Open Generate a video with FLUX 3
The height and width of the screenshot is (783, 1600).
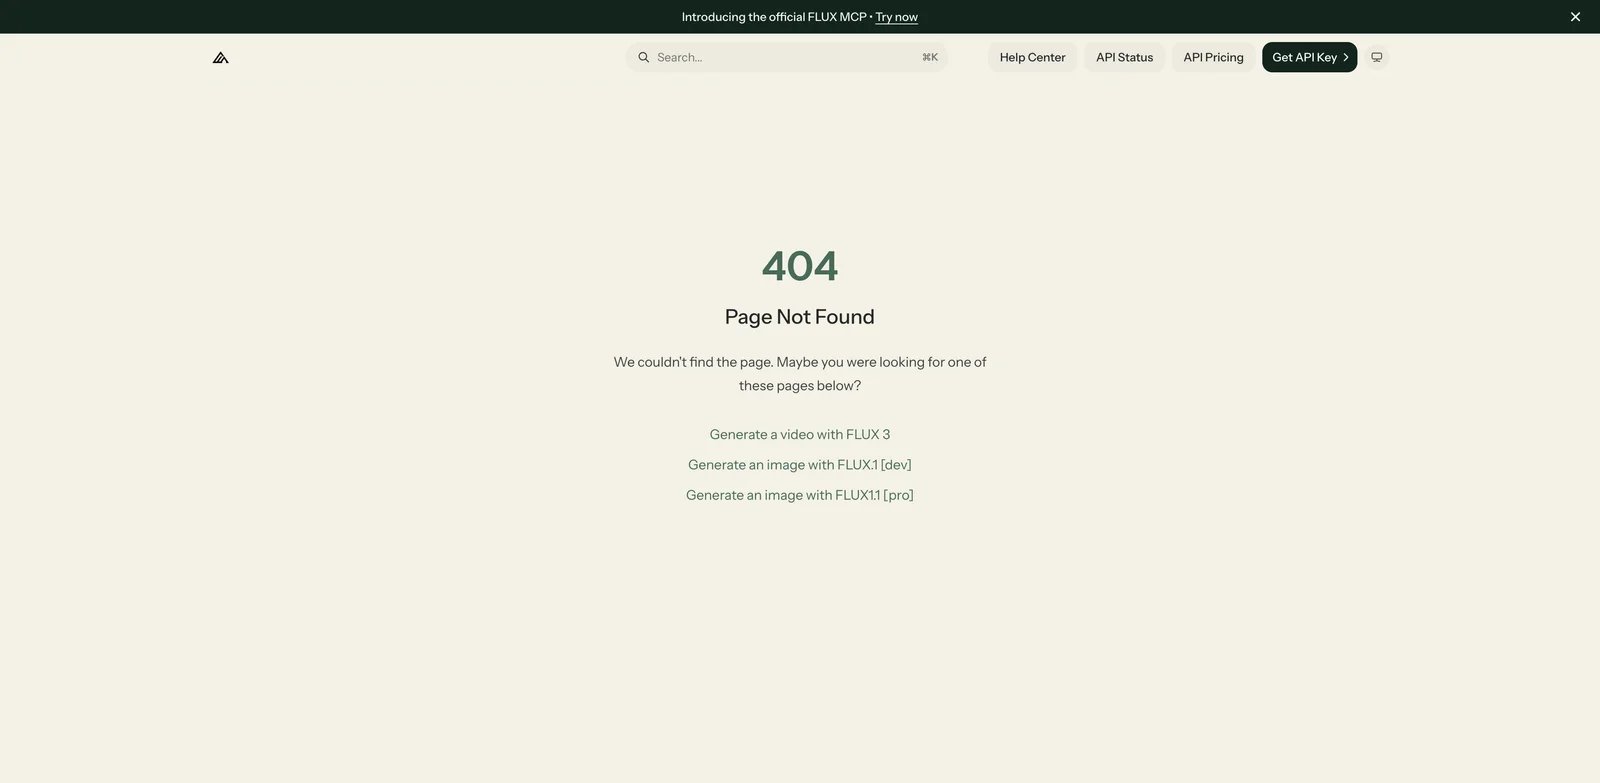(800, 434)
